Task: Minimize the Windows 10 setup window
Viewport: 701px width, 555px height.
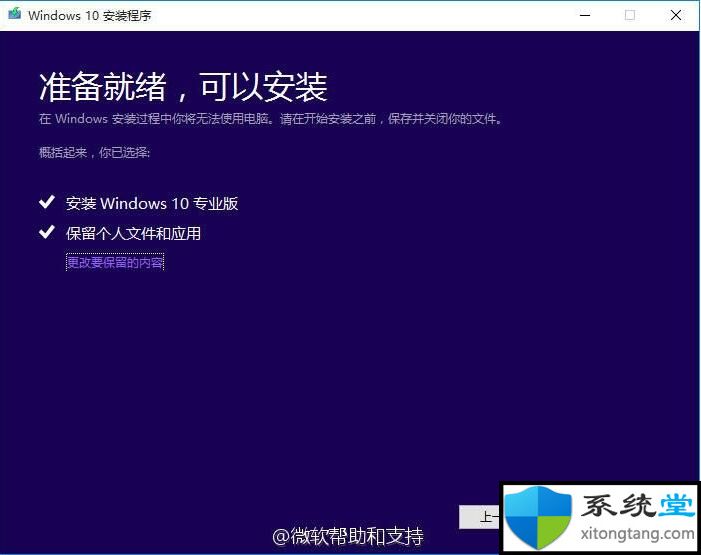Action: click(x=585, y=15)
